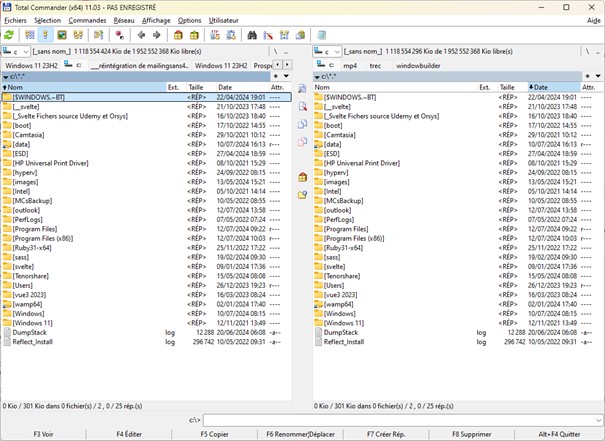The height and width of the screenshot is (441, 605).
Task: Select the mp4 tab in right panel
Action: click(x=350, y=65)
